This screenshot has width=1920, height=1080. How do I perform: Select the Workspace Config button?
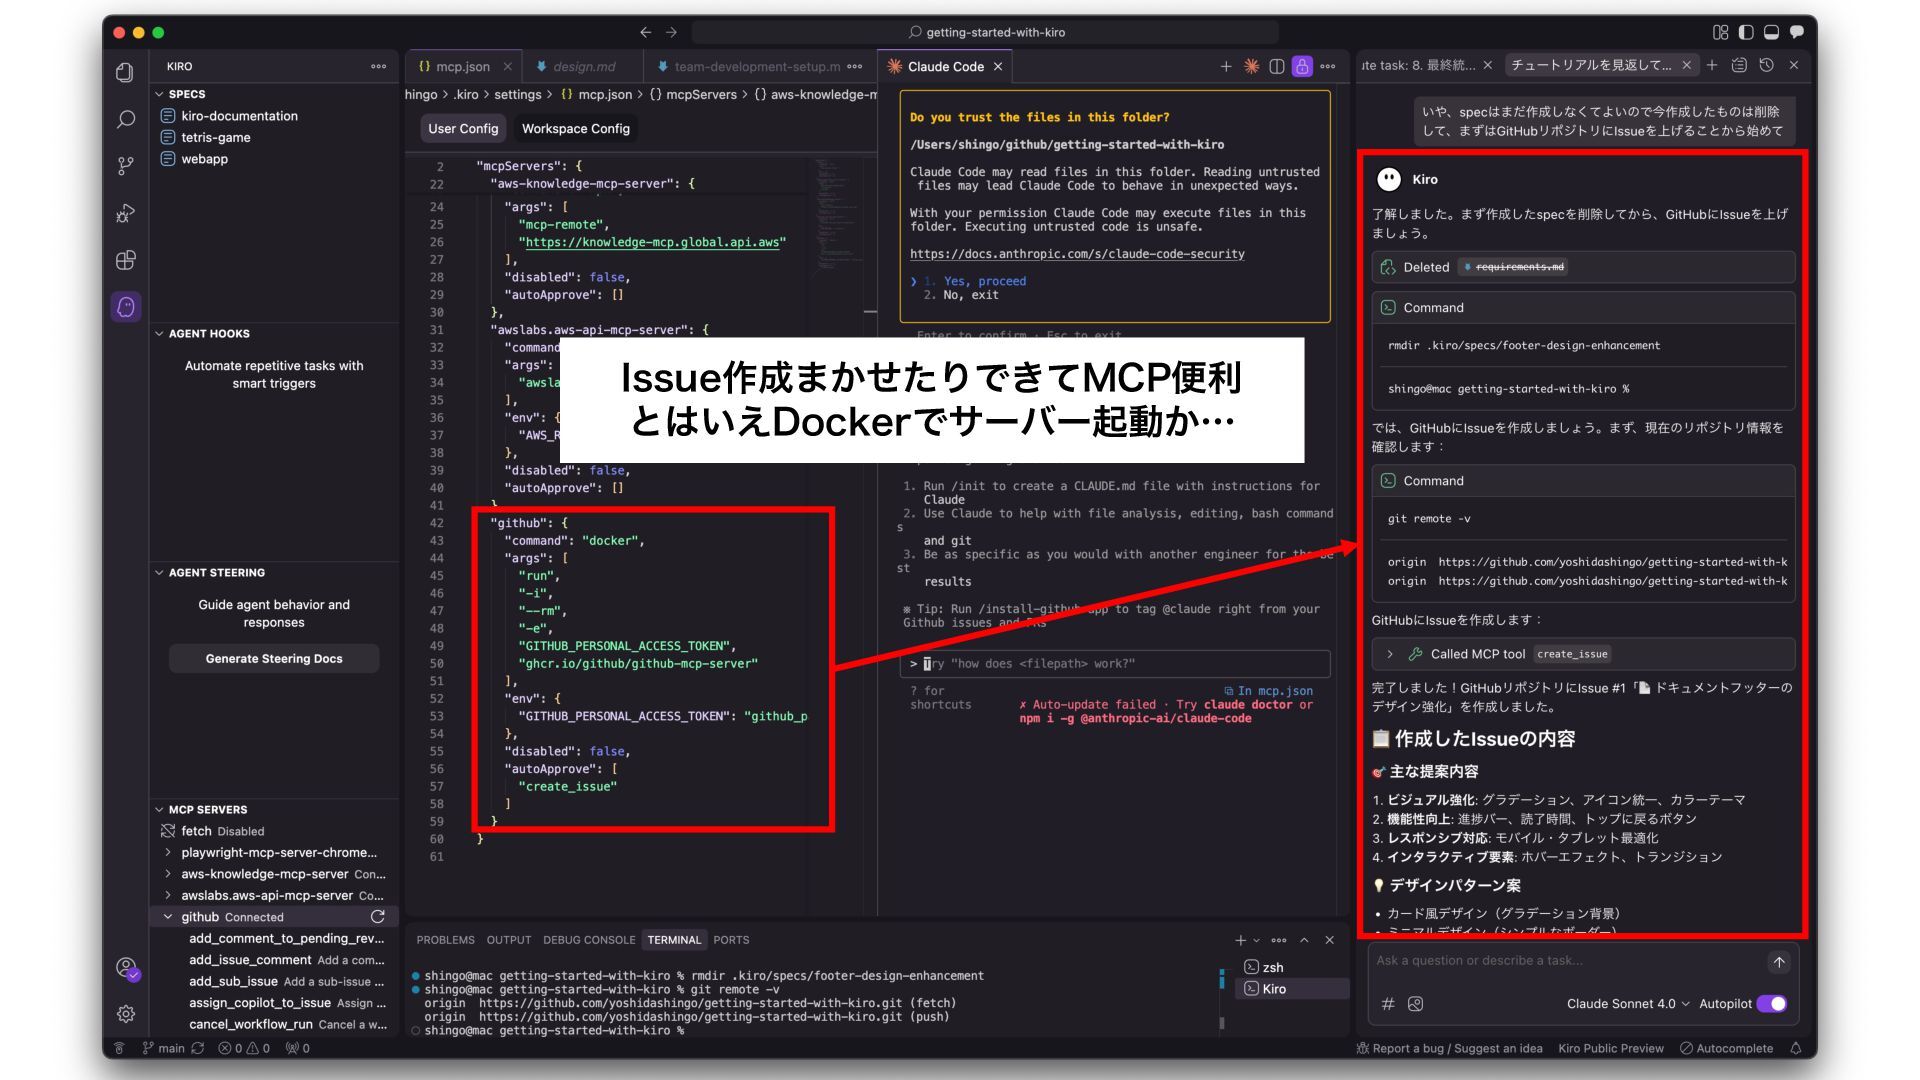tap(576, 129)
